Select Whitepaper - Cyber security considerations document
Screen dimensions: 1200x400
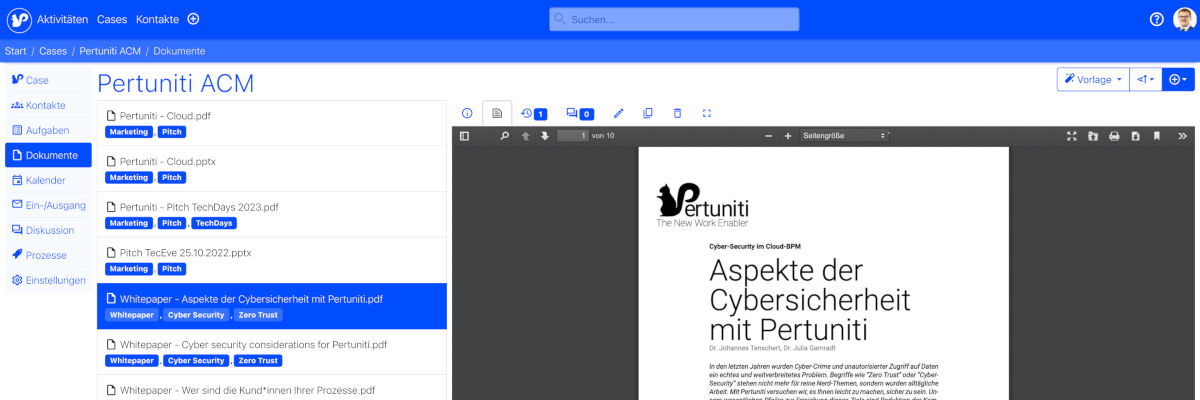[272, 353]
